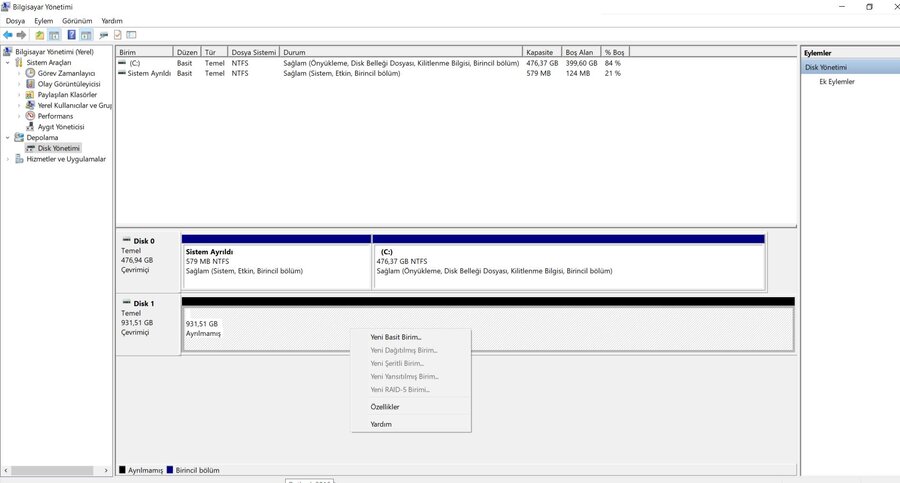This screenshot has height=483, width=900.
Task: Open the Dosya menu
Action: tap(15, 21)
